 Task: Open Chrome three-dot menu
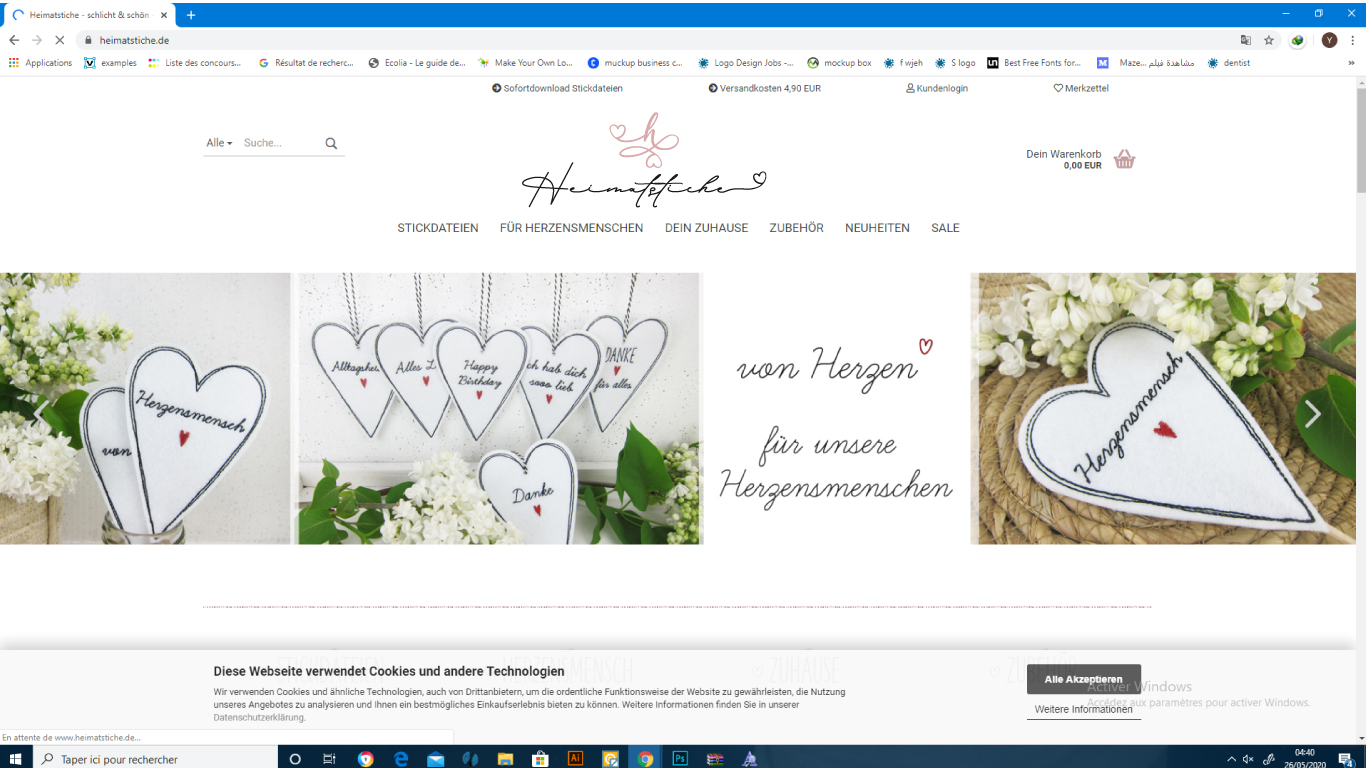(1352, 40)
